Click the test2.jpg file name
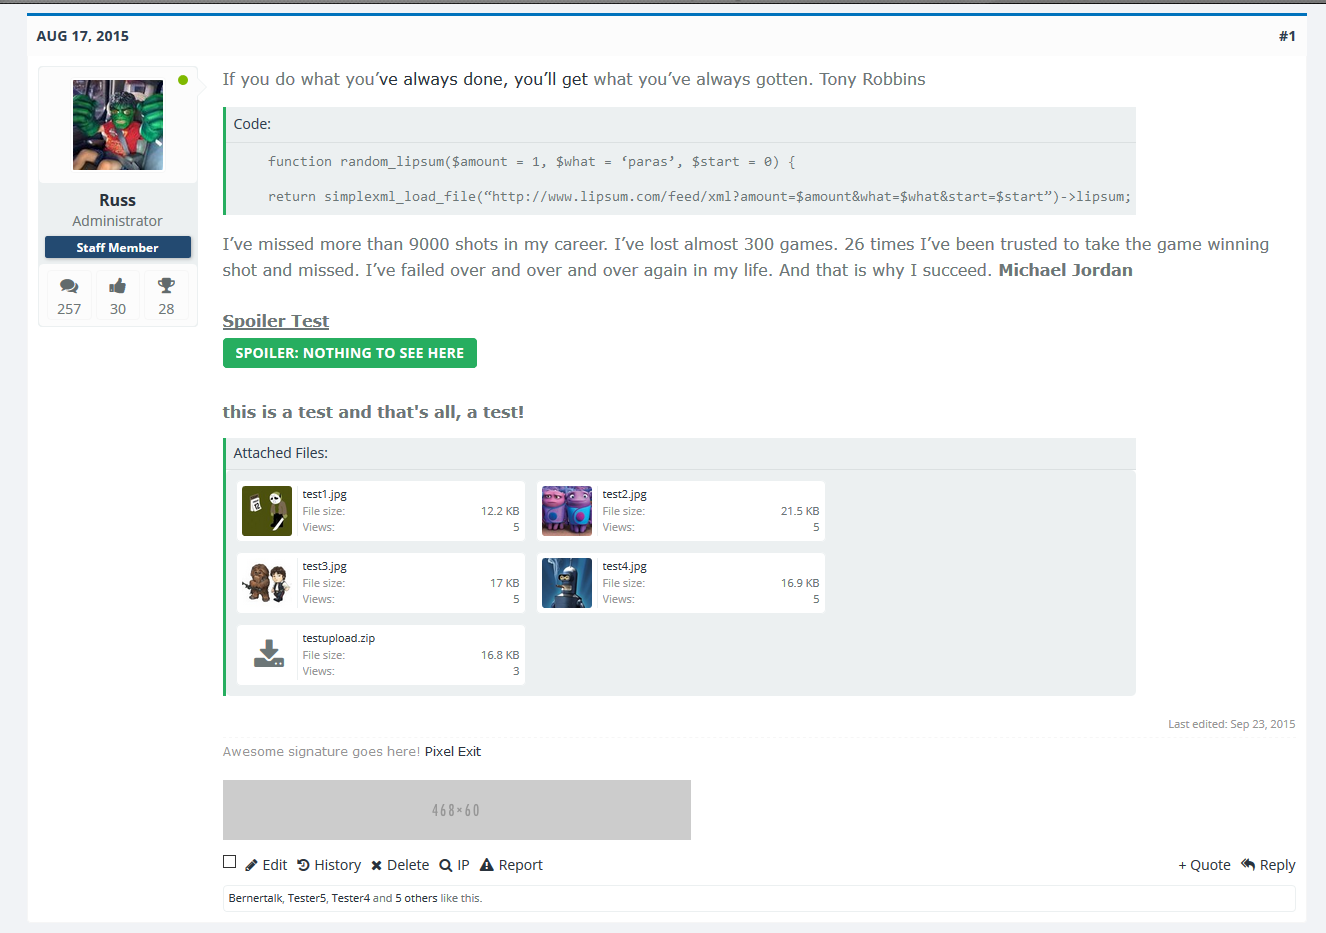This screenshot has width=1326, height=933. click(x=625, y=494)
